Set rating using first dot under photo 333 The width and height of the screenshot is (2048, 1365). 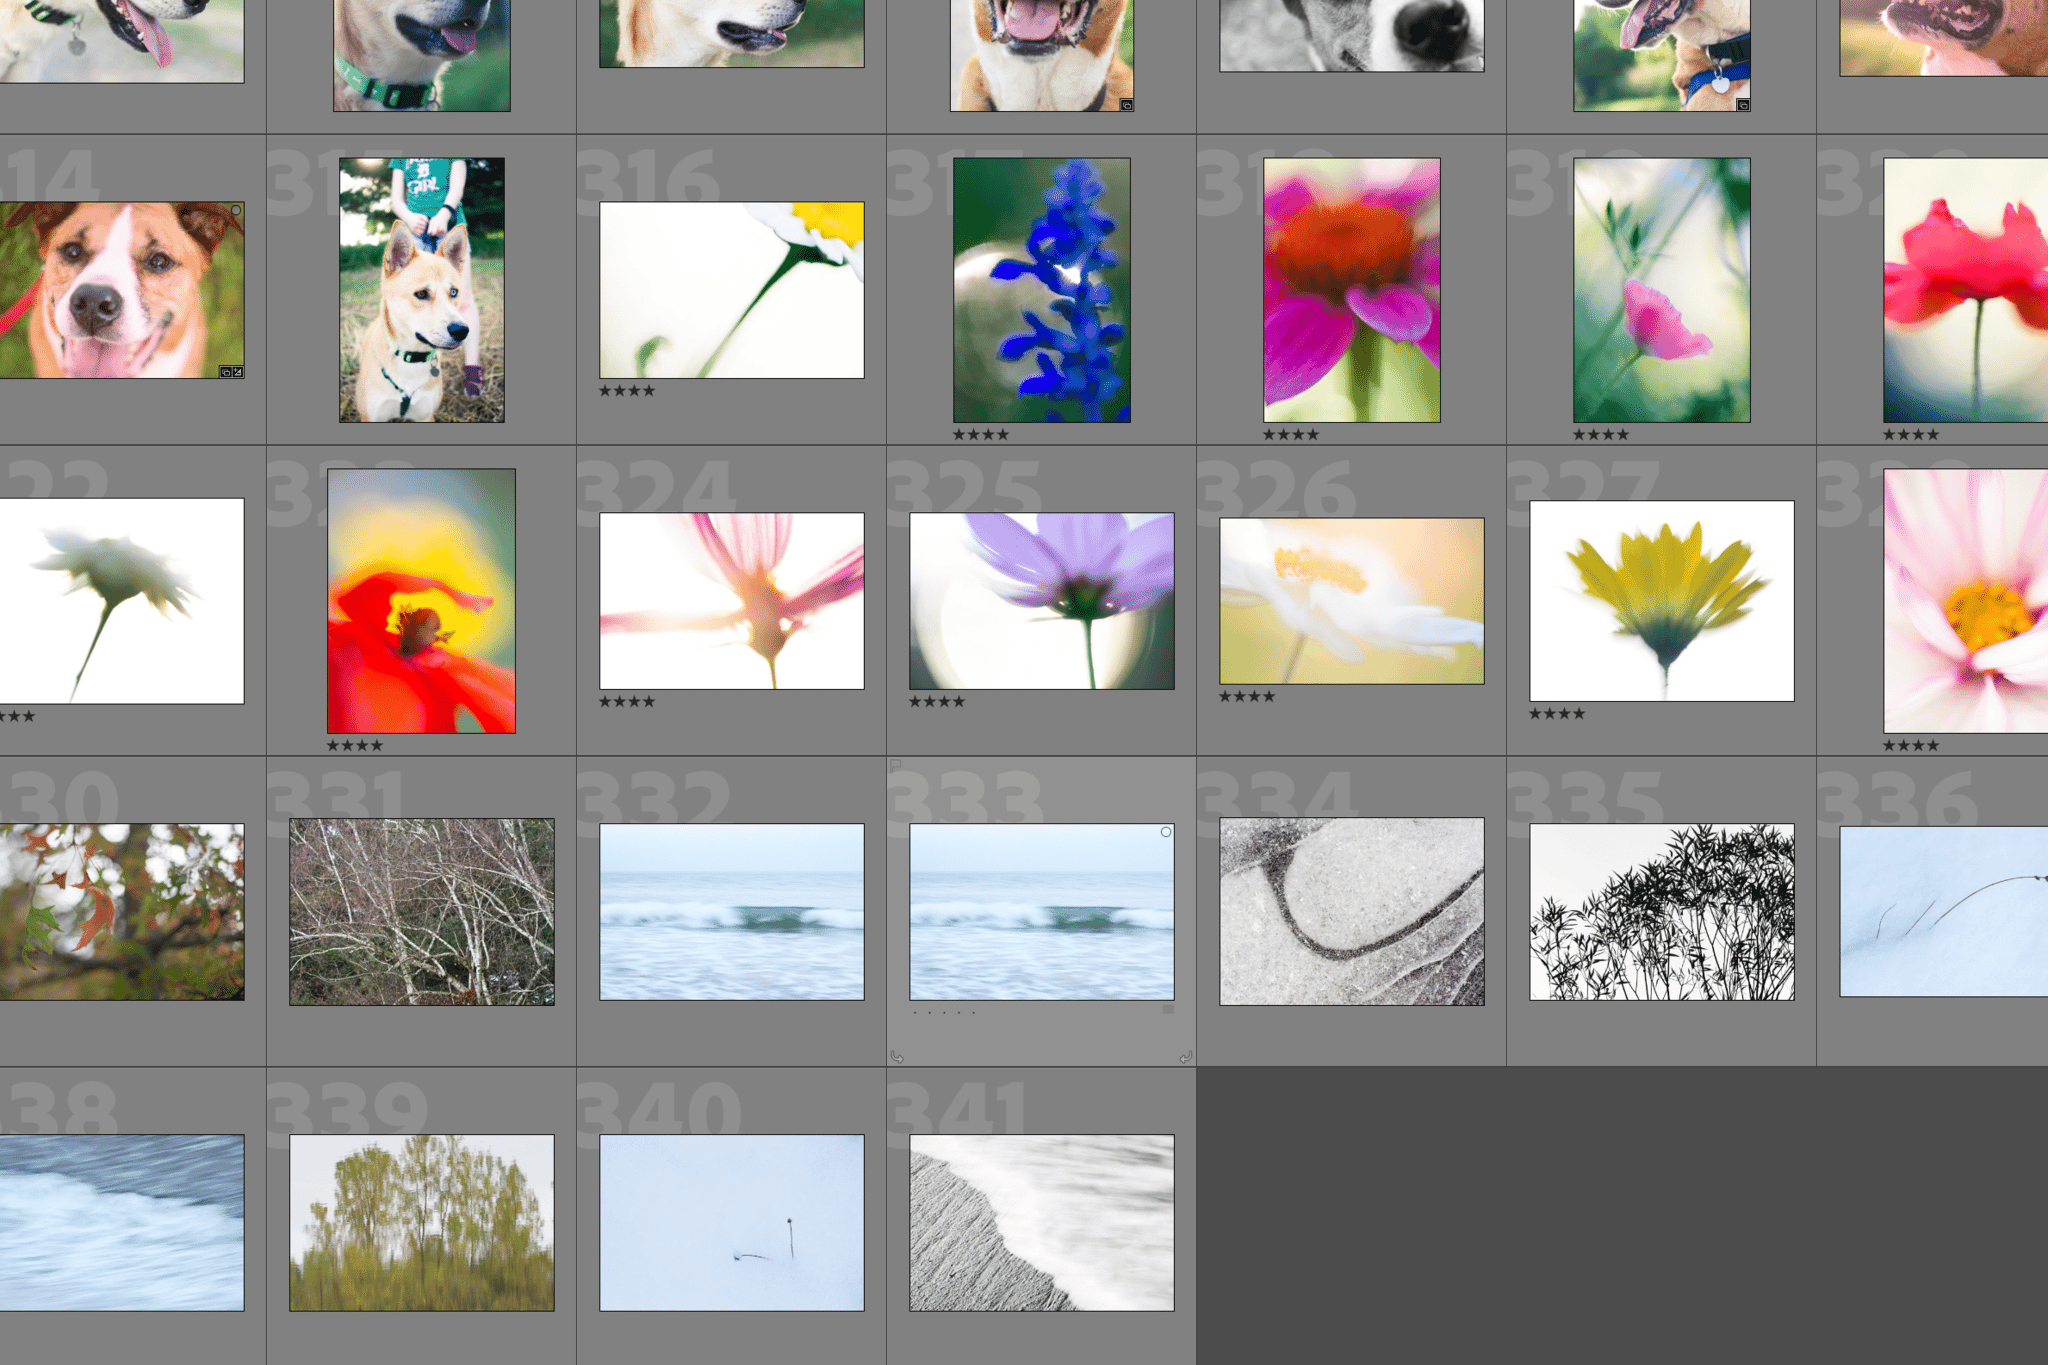tap(915, 1013)
